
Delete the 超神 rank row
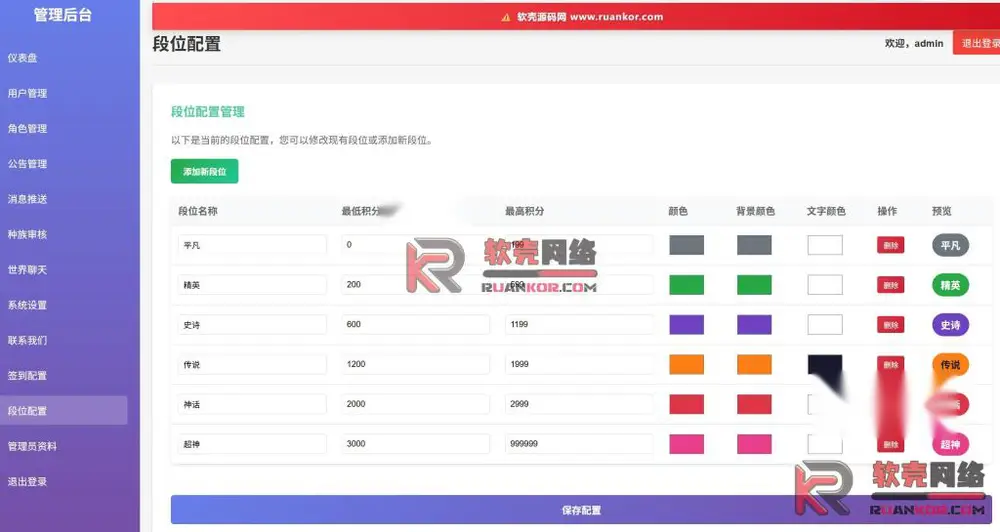890,444
